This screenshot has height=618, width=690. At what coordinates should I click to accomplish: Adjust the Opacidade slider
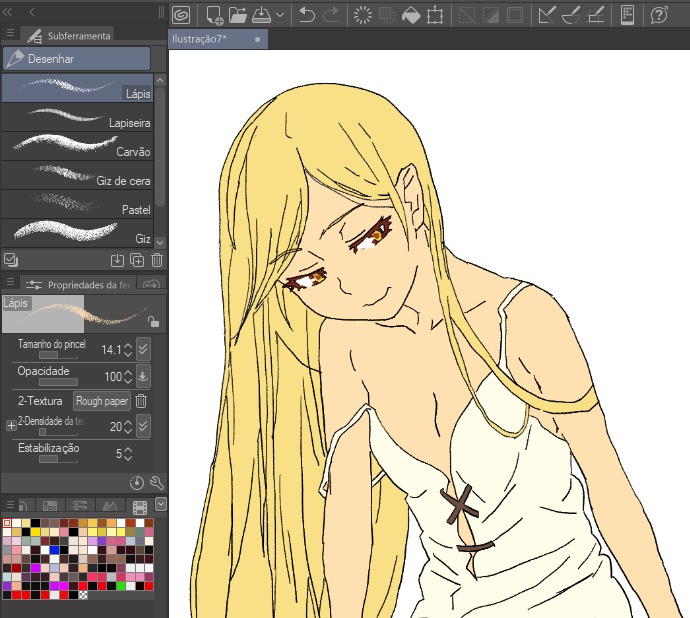[58, 382]
